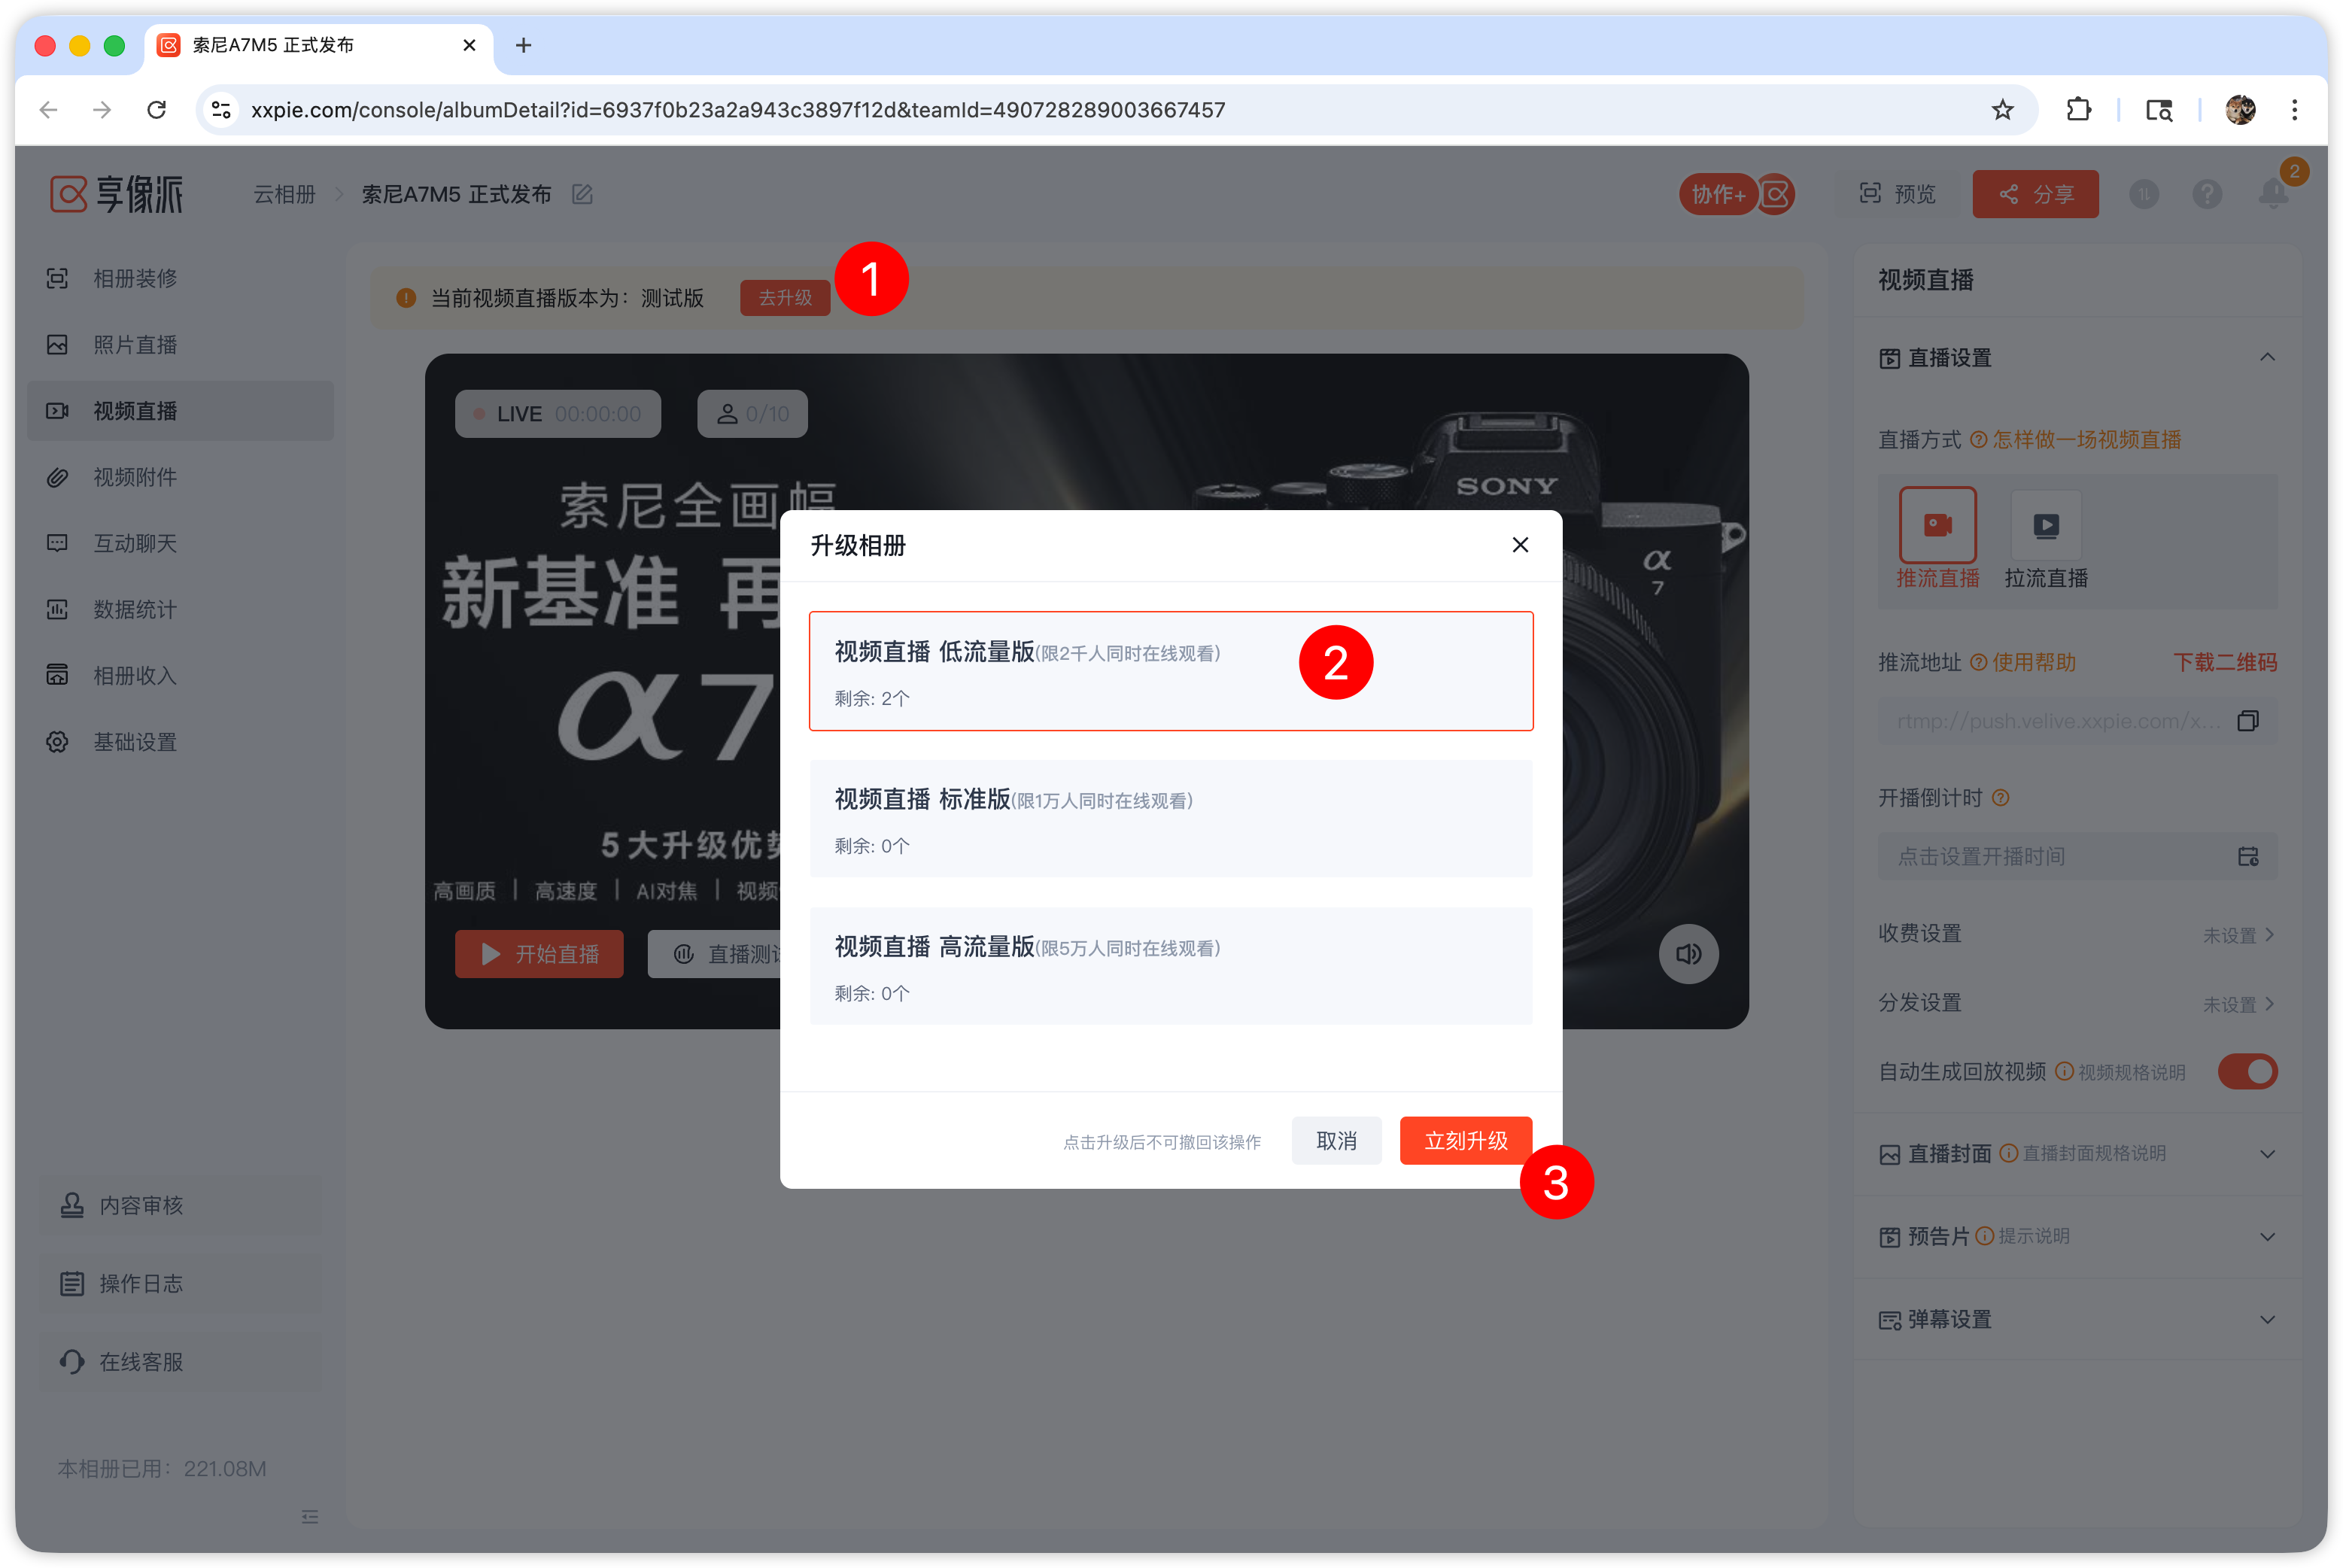Expand the 预告片 section

tap(2266, 1237)
